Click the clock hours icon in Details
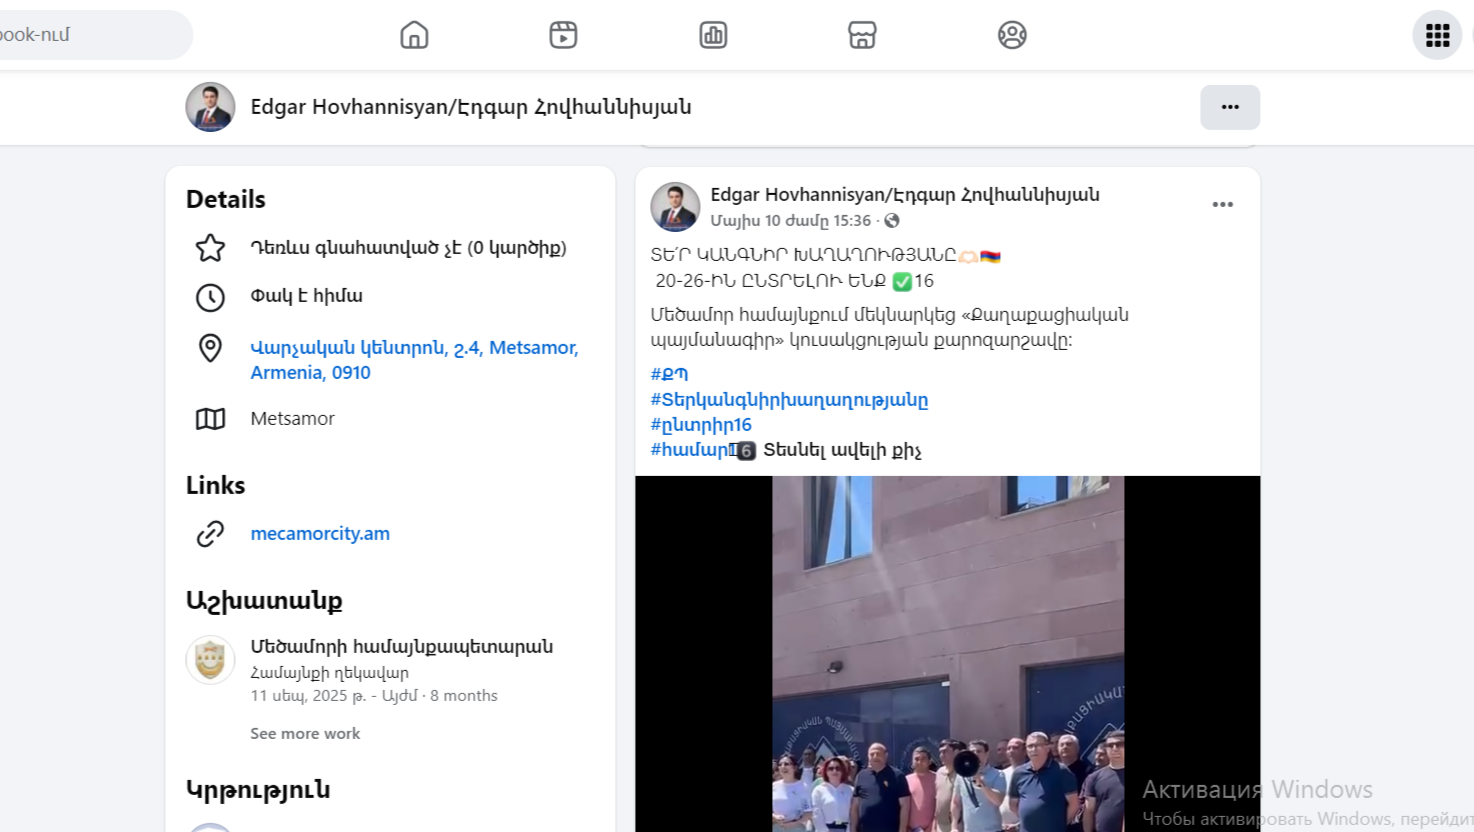The image size is (1474, 832). click(x=210, y=297)
